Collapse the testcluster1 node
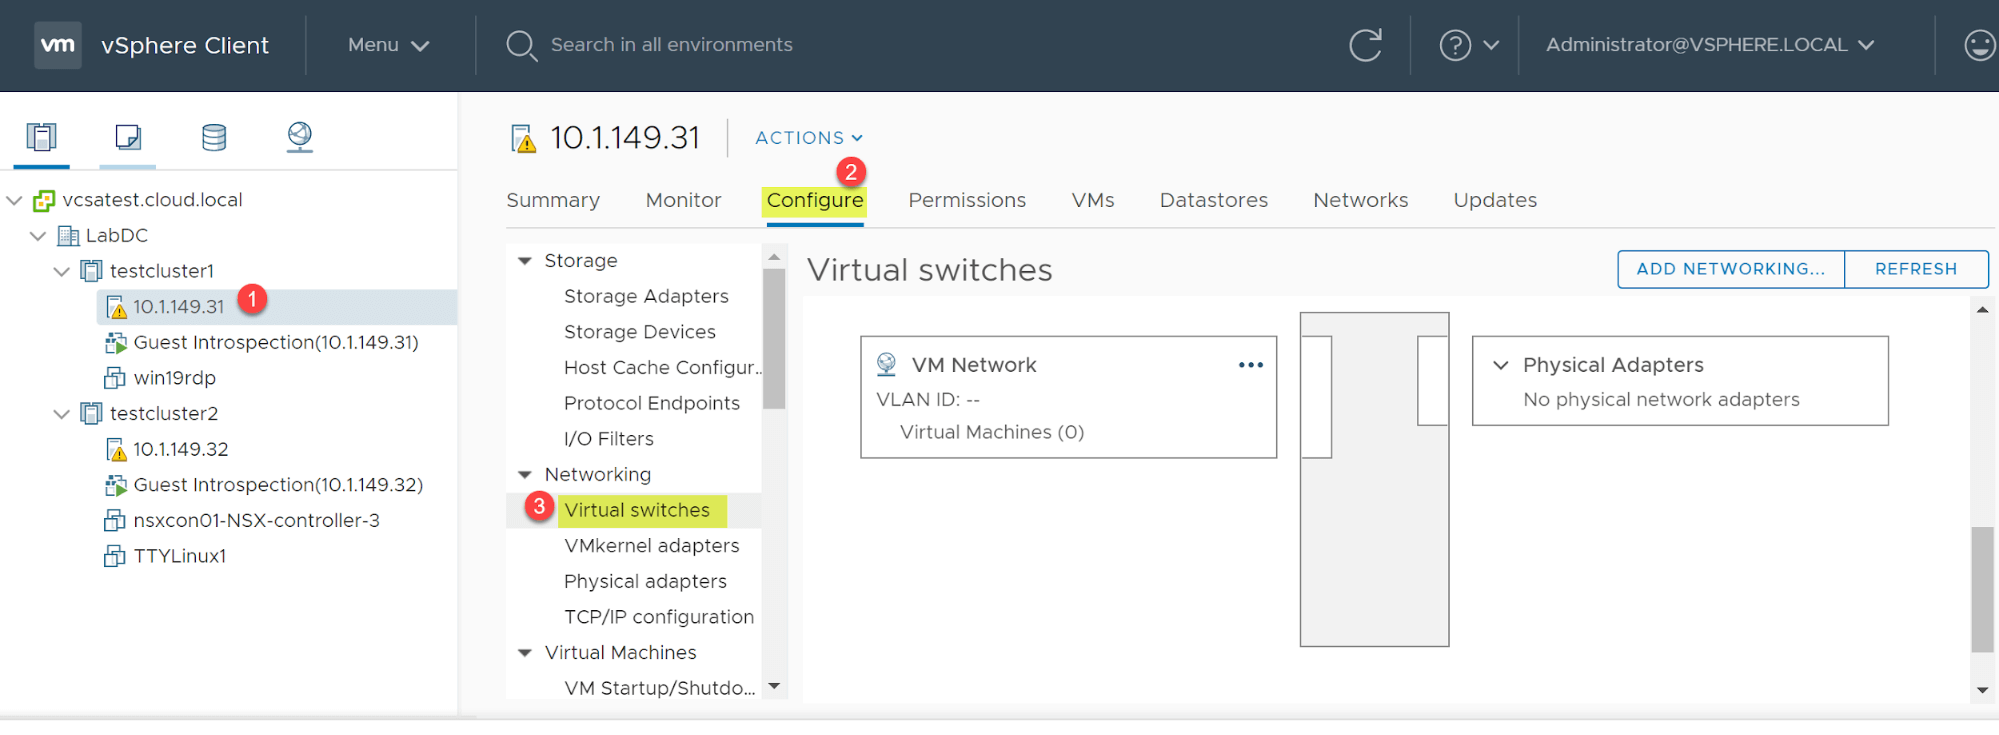 (62, 272)
